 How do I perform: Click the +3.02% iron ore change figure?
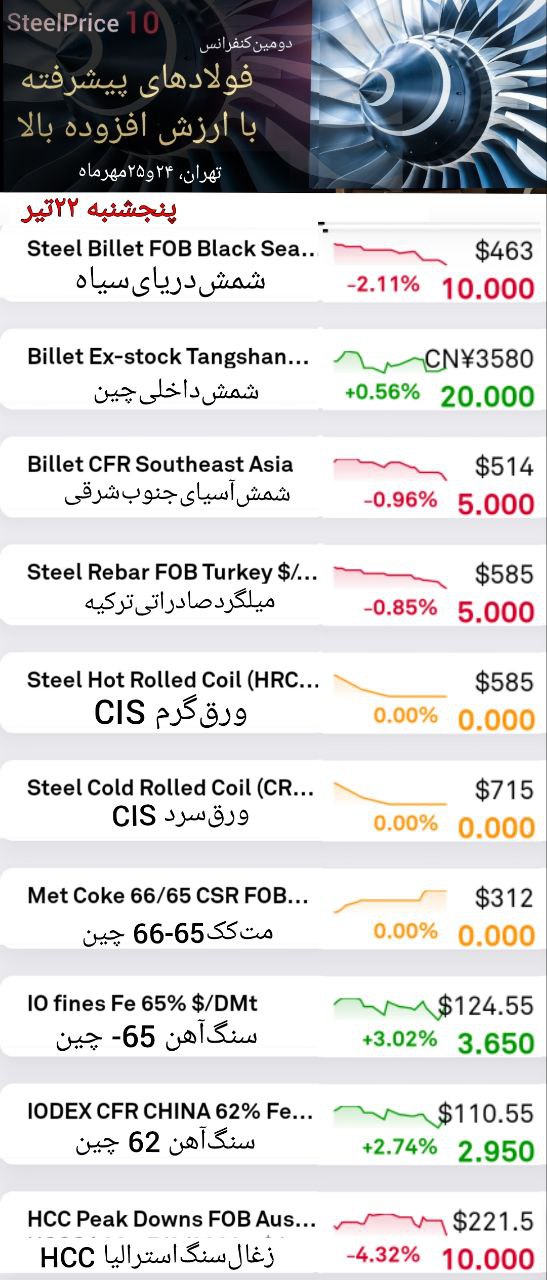[x=400, y=1038]
